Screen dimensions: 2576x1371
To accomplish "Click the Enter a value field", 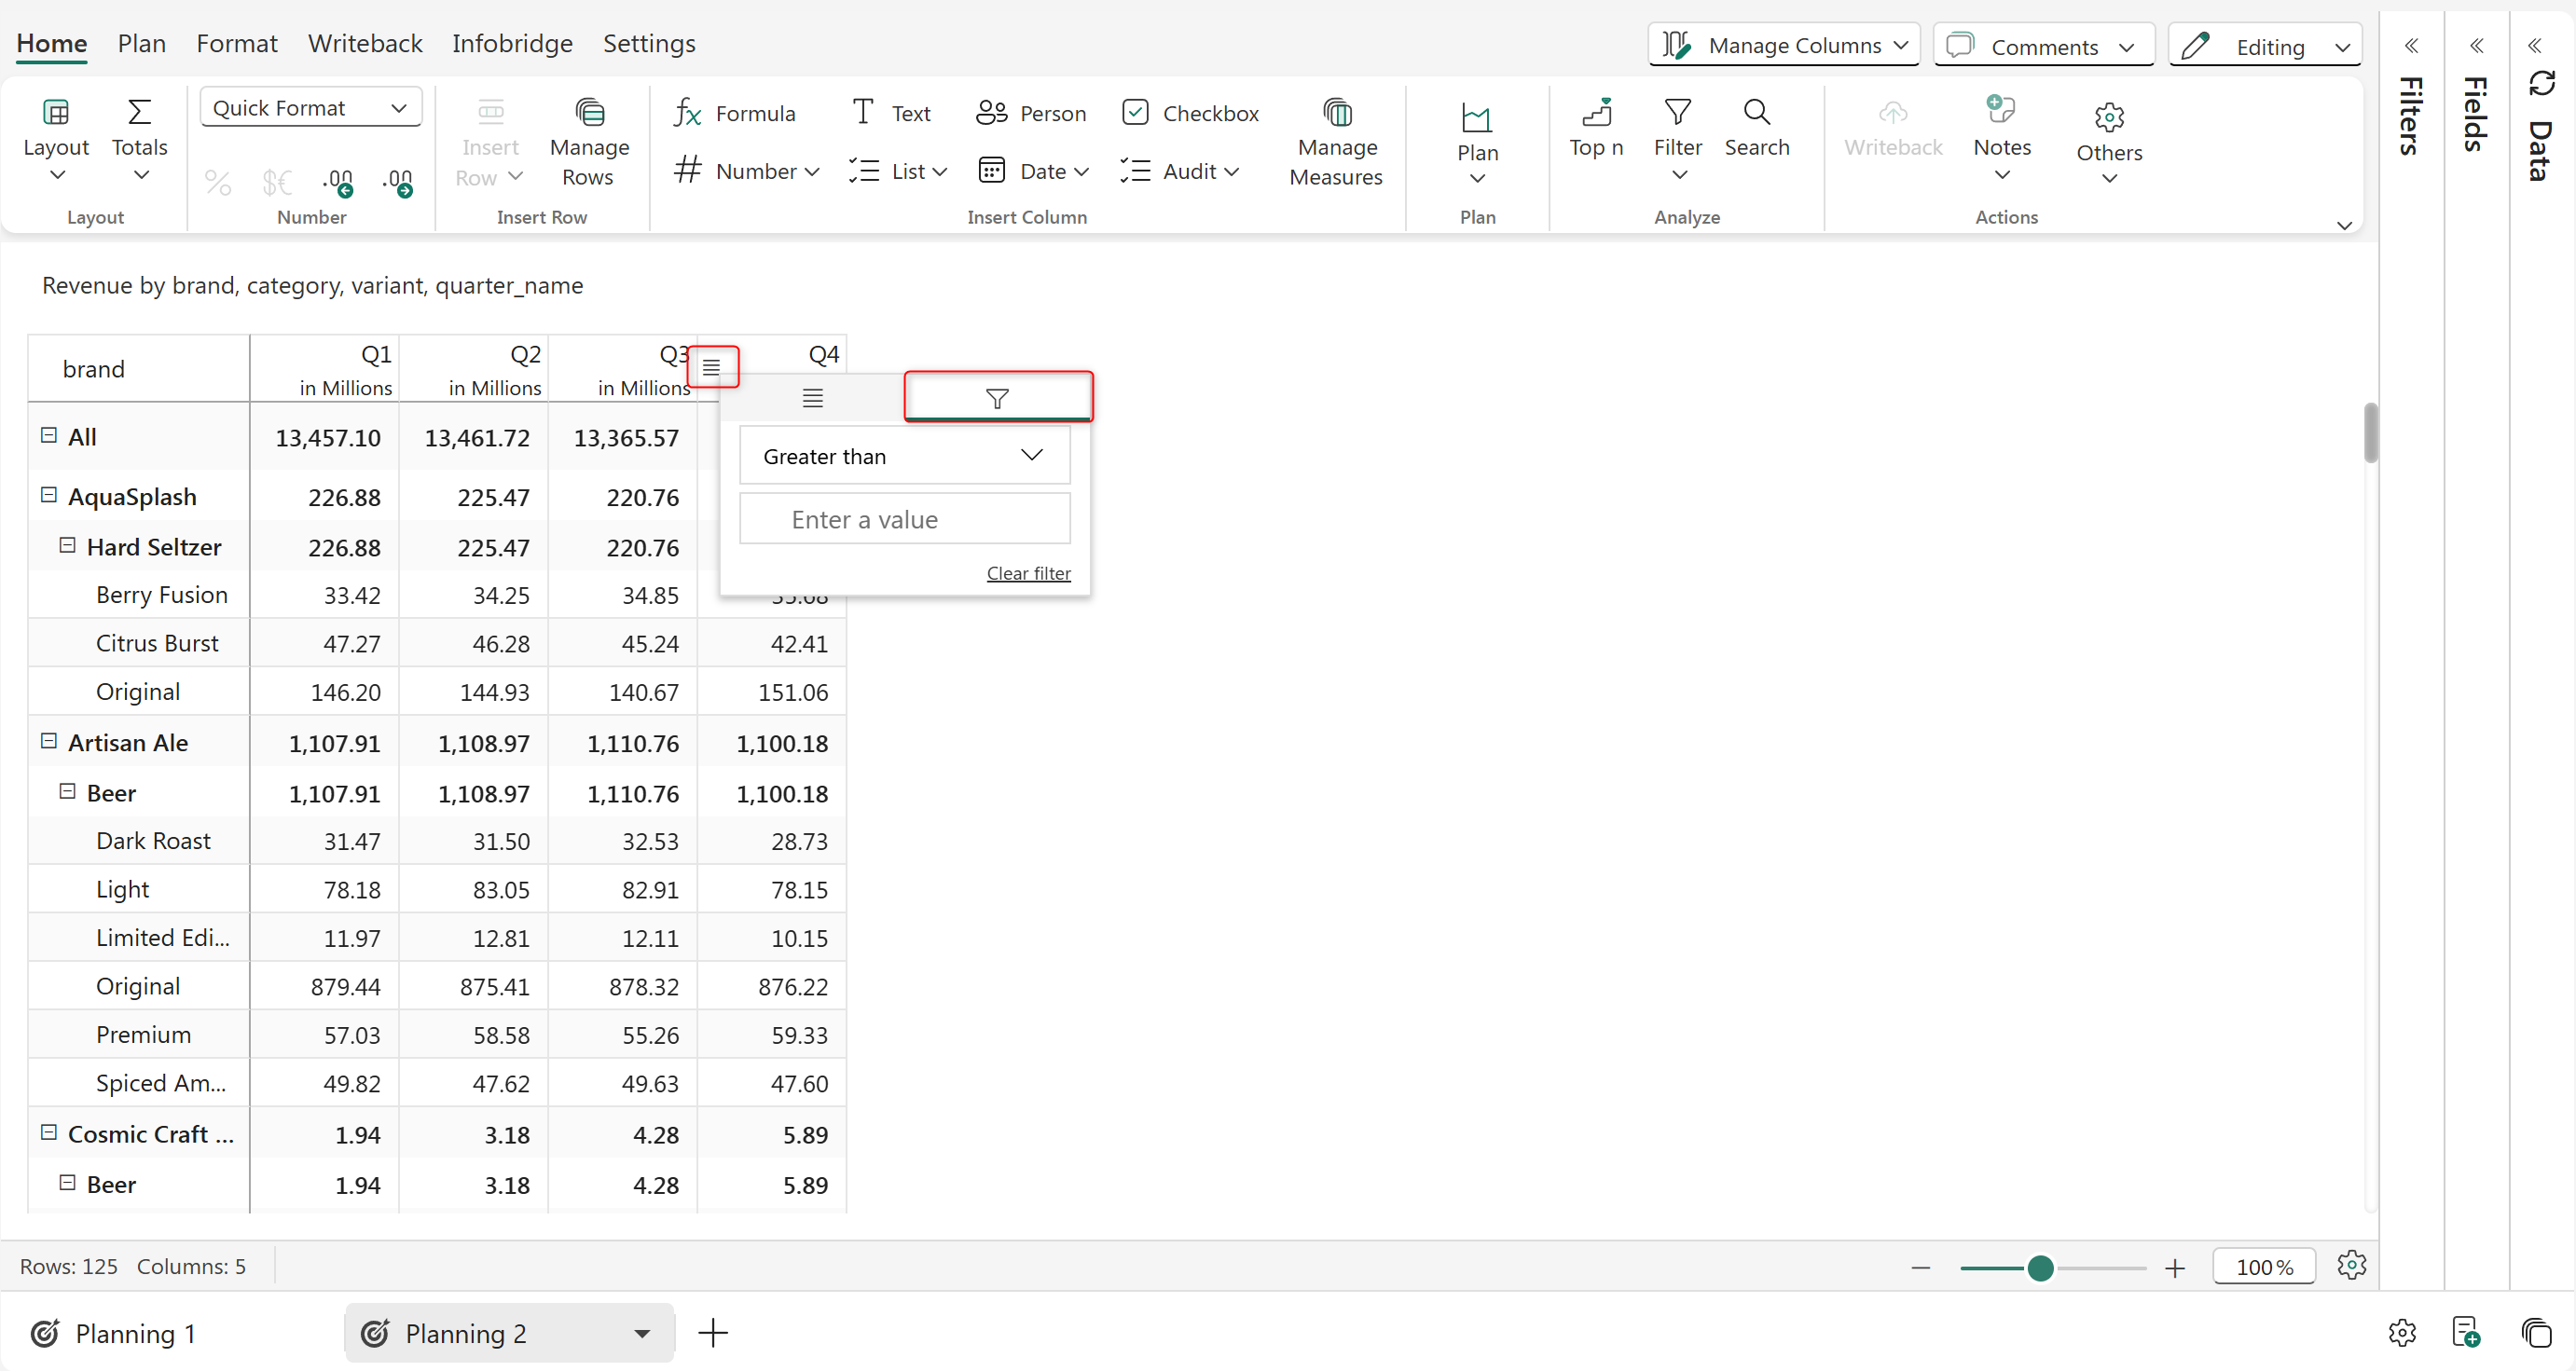I will (x=904, y=519).
